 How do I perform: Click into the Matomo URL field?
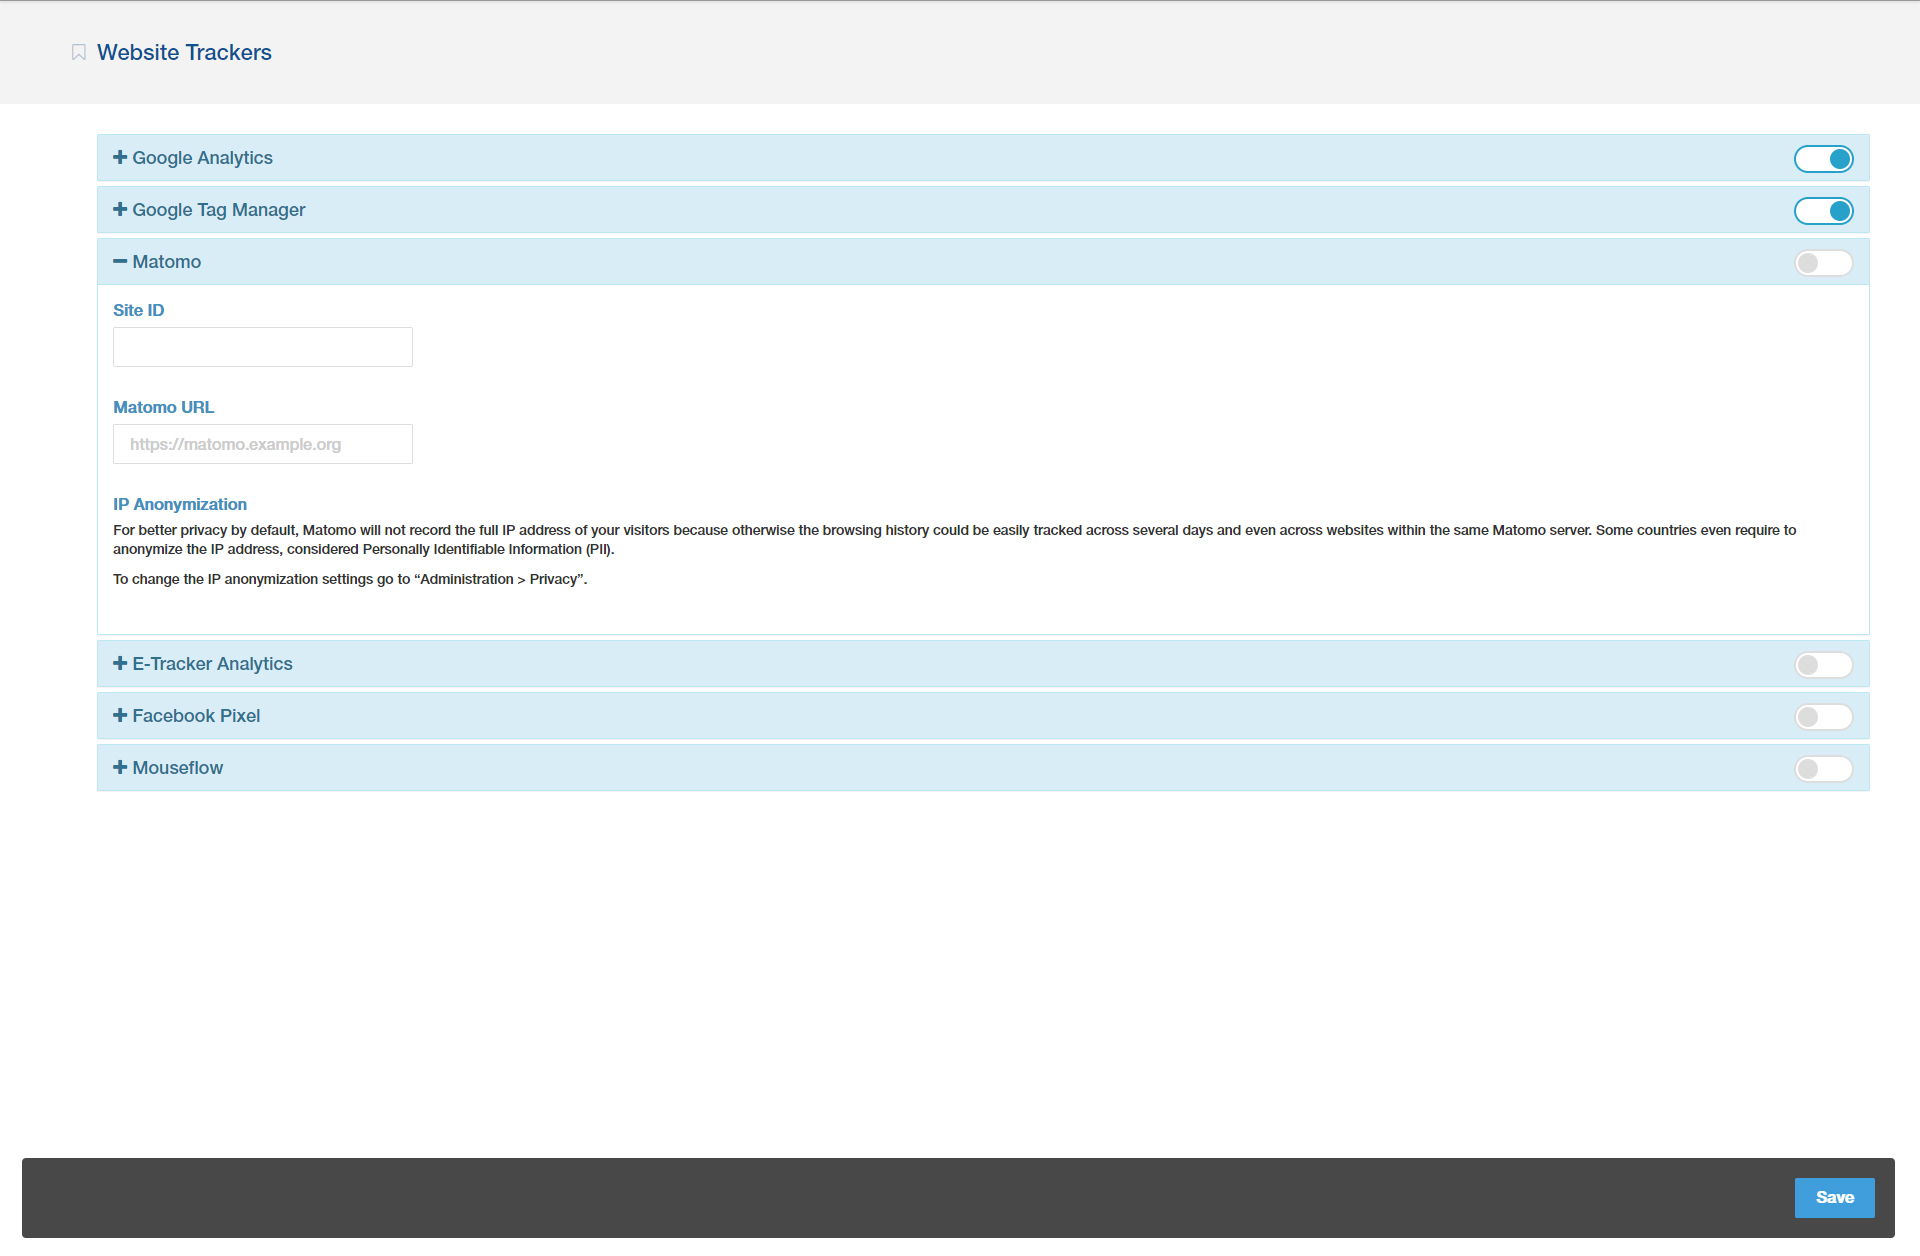262,444
